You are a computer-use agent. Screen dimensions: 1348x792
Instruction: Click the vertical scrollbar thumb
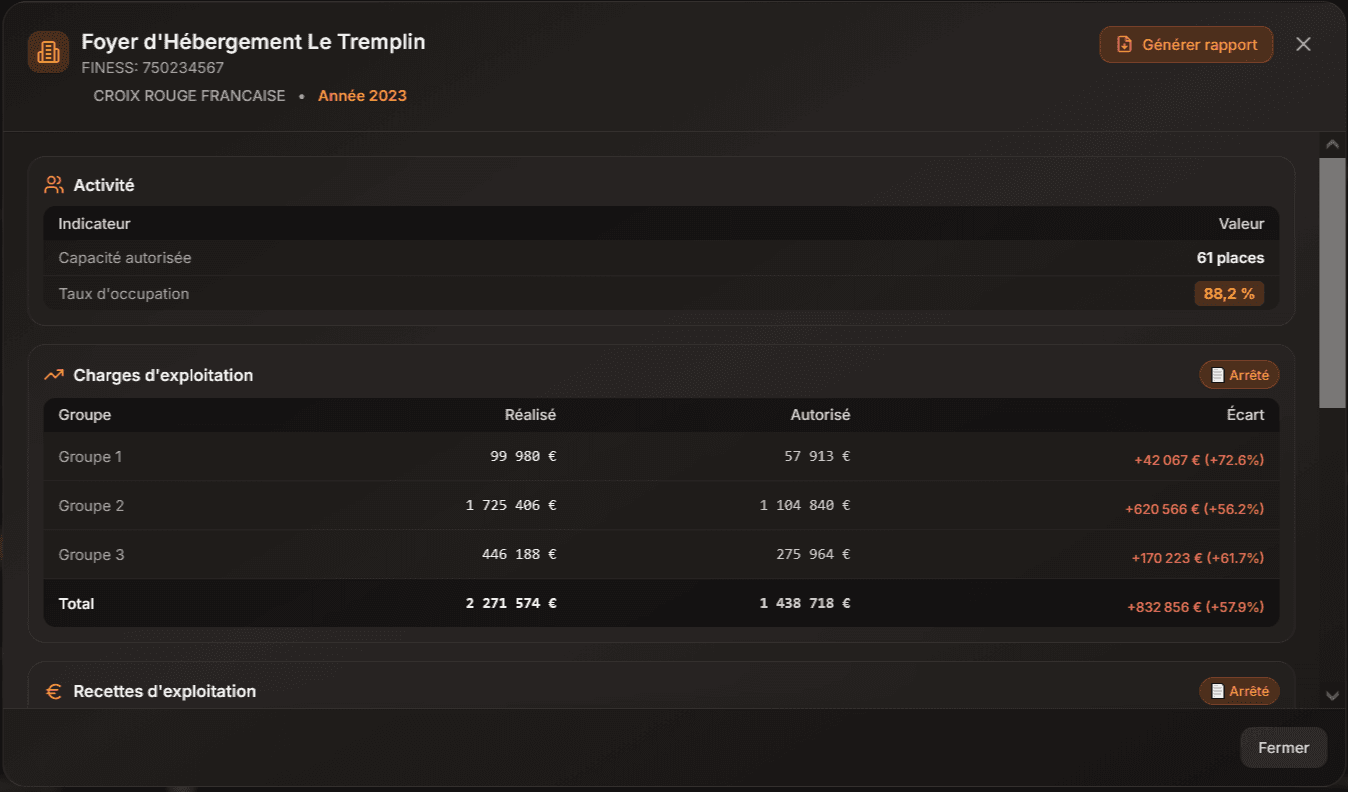(x=1332, y=282)
